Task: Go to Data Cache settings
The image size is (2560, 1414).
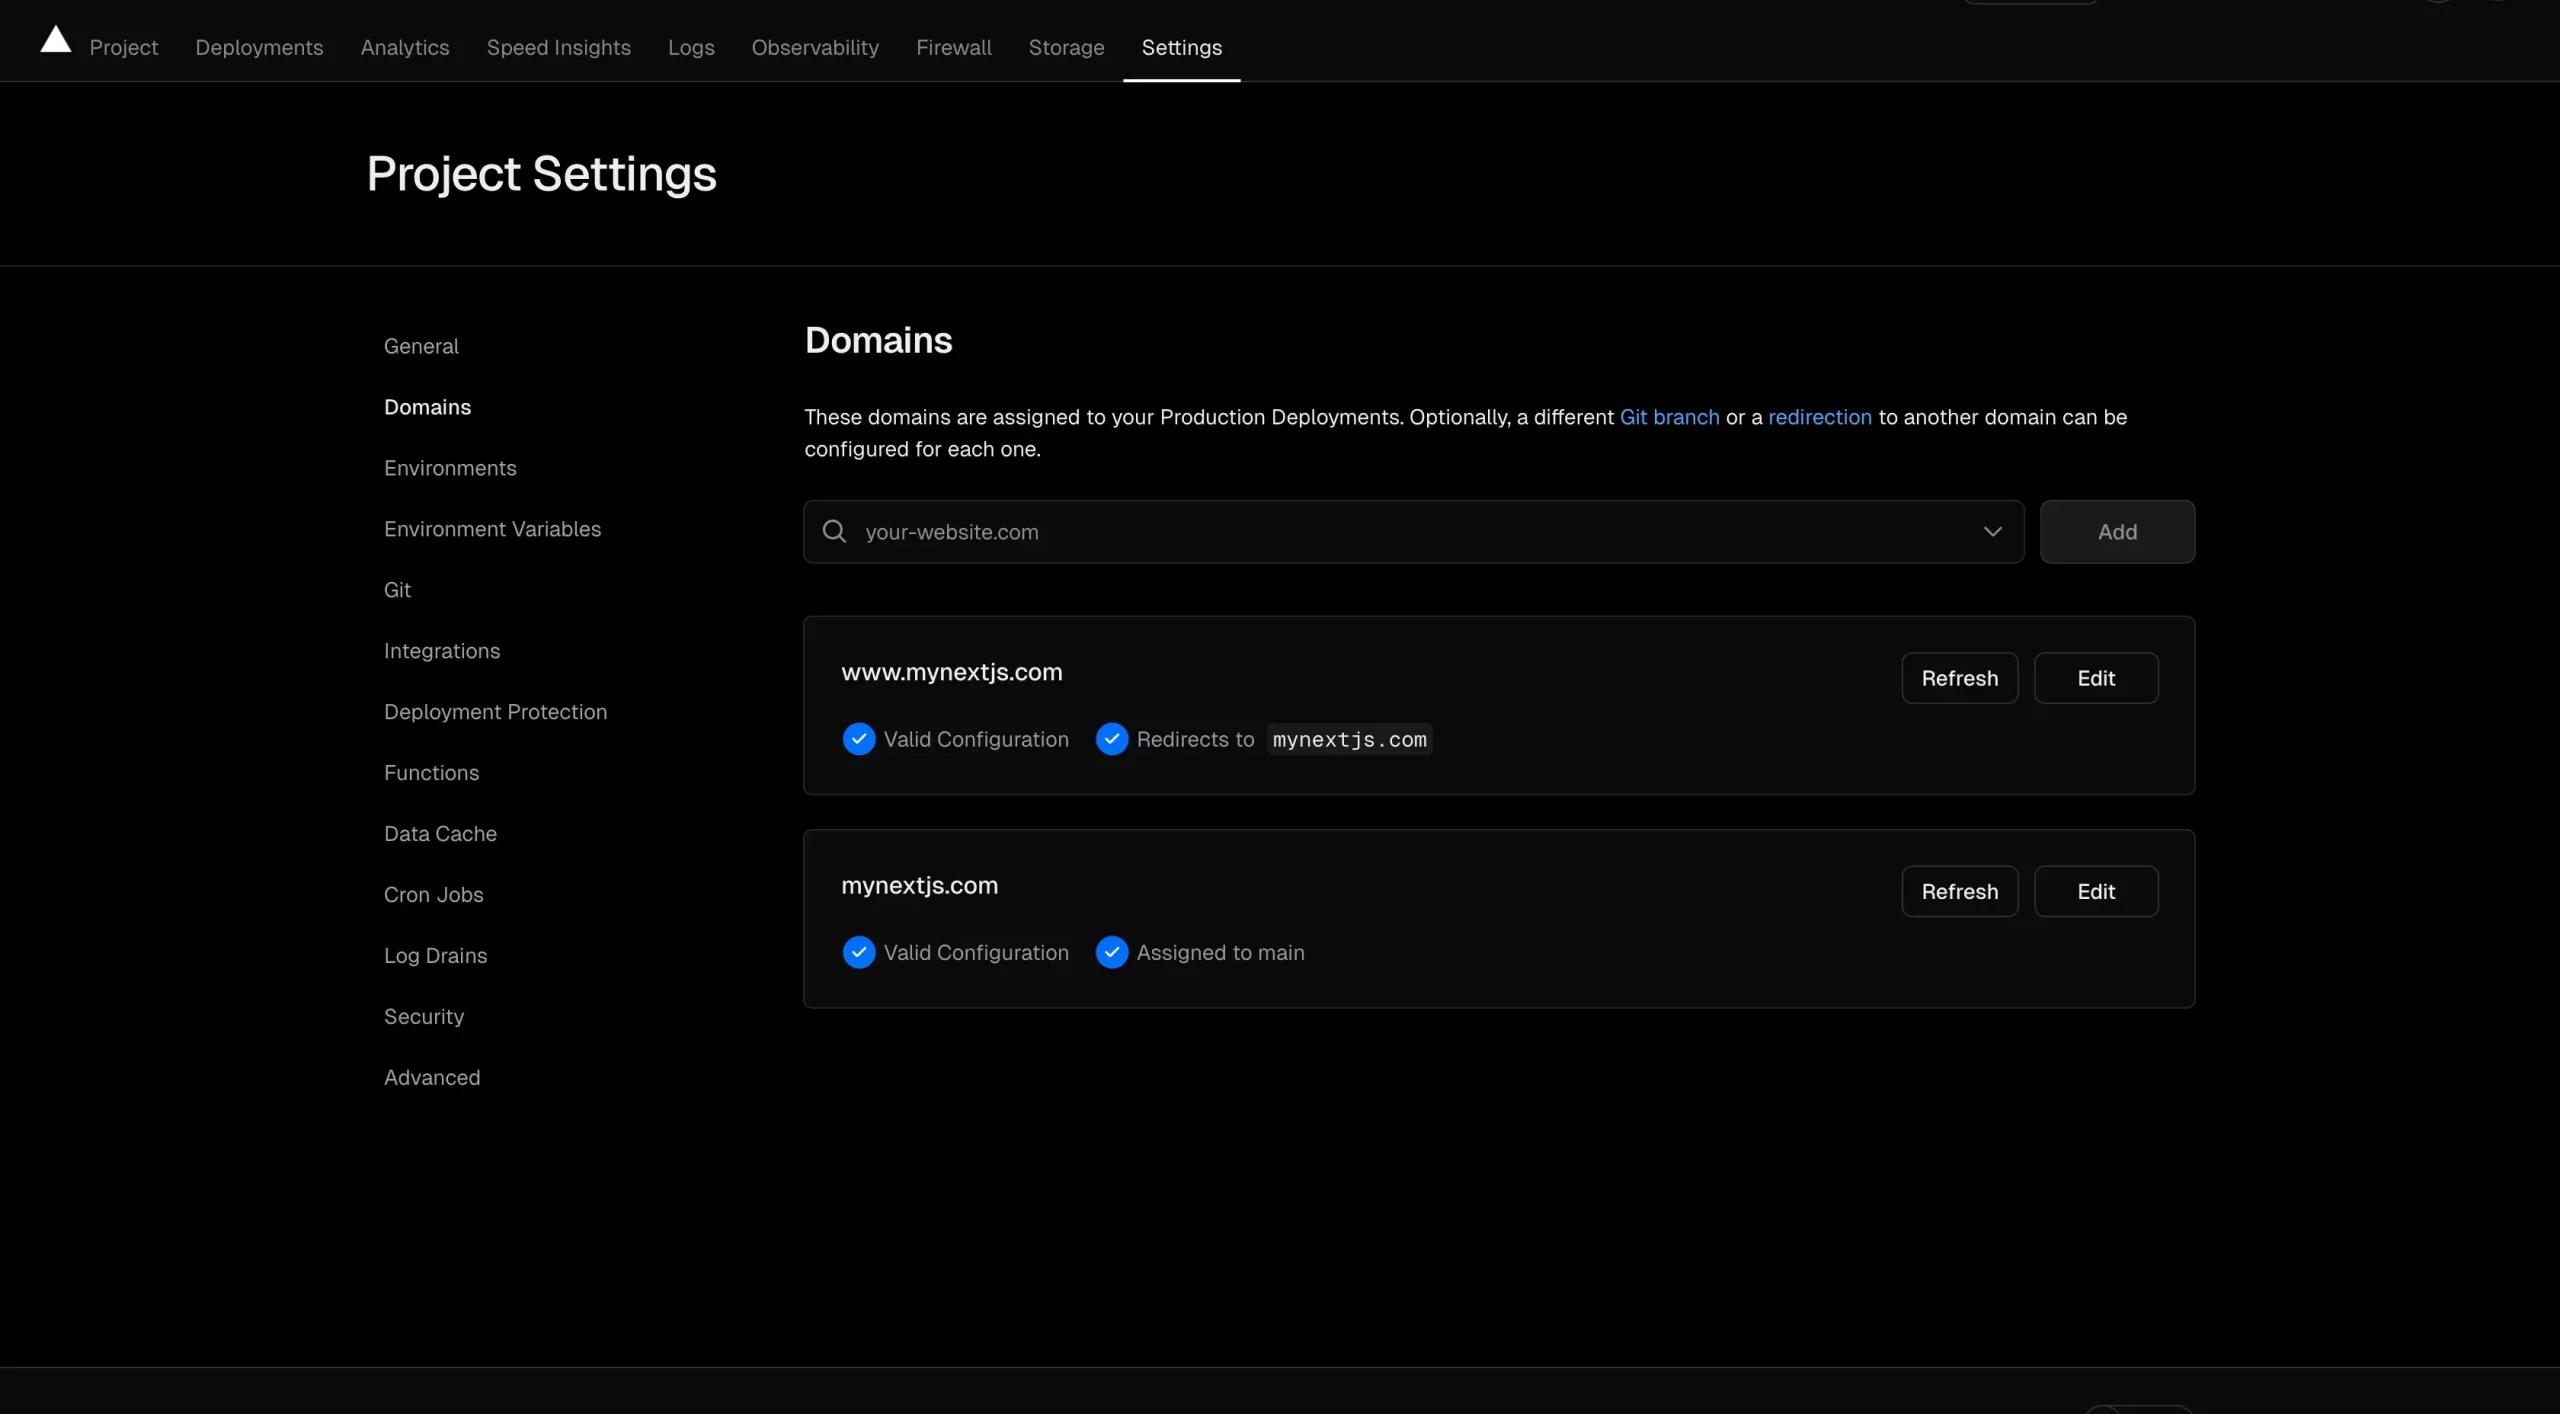Action: (x=440, y=834)
